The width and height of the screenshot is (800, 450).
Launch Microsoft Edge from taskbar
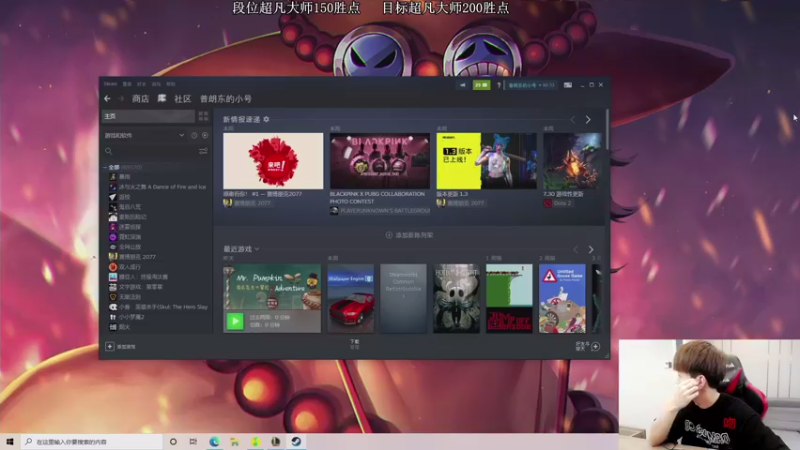pos(214,442)
